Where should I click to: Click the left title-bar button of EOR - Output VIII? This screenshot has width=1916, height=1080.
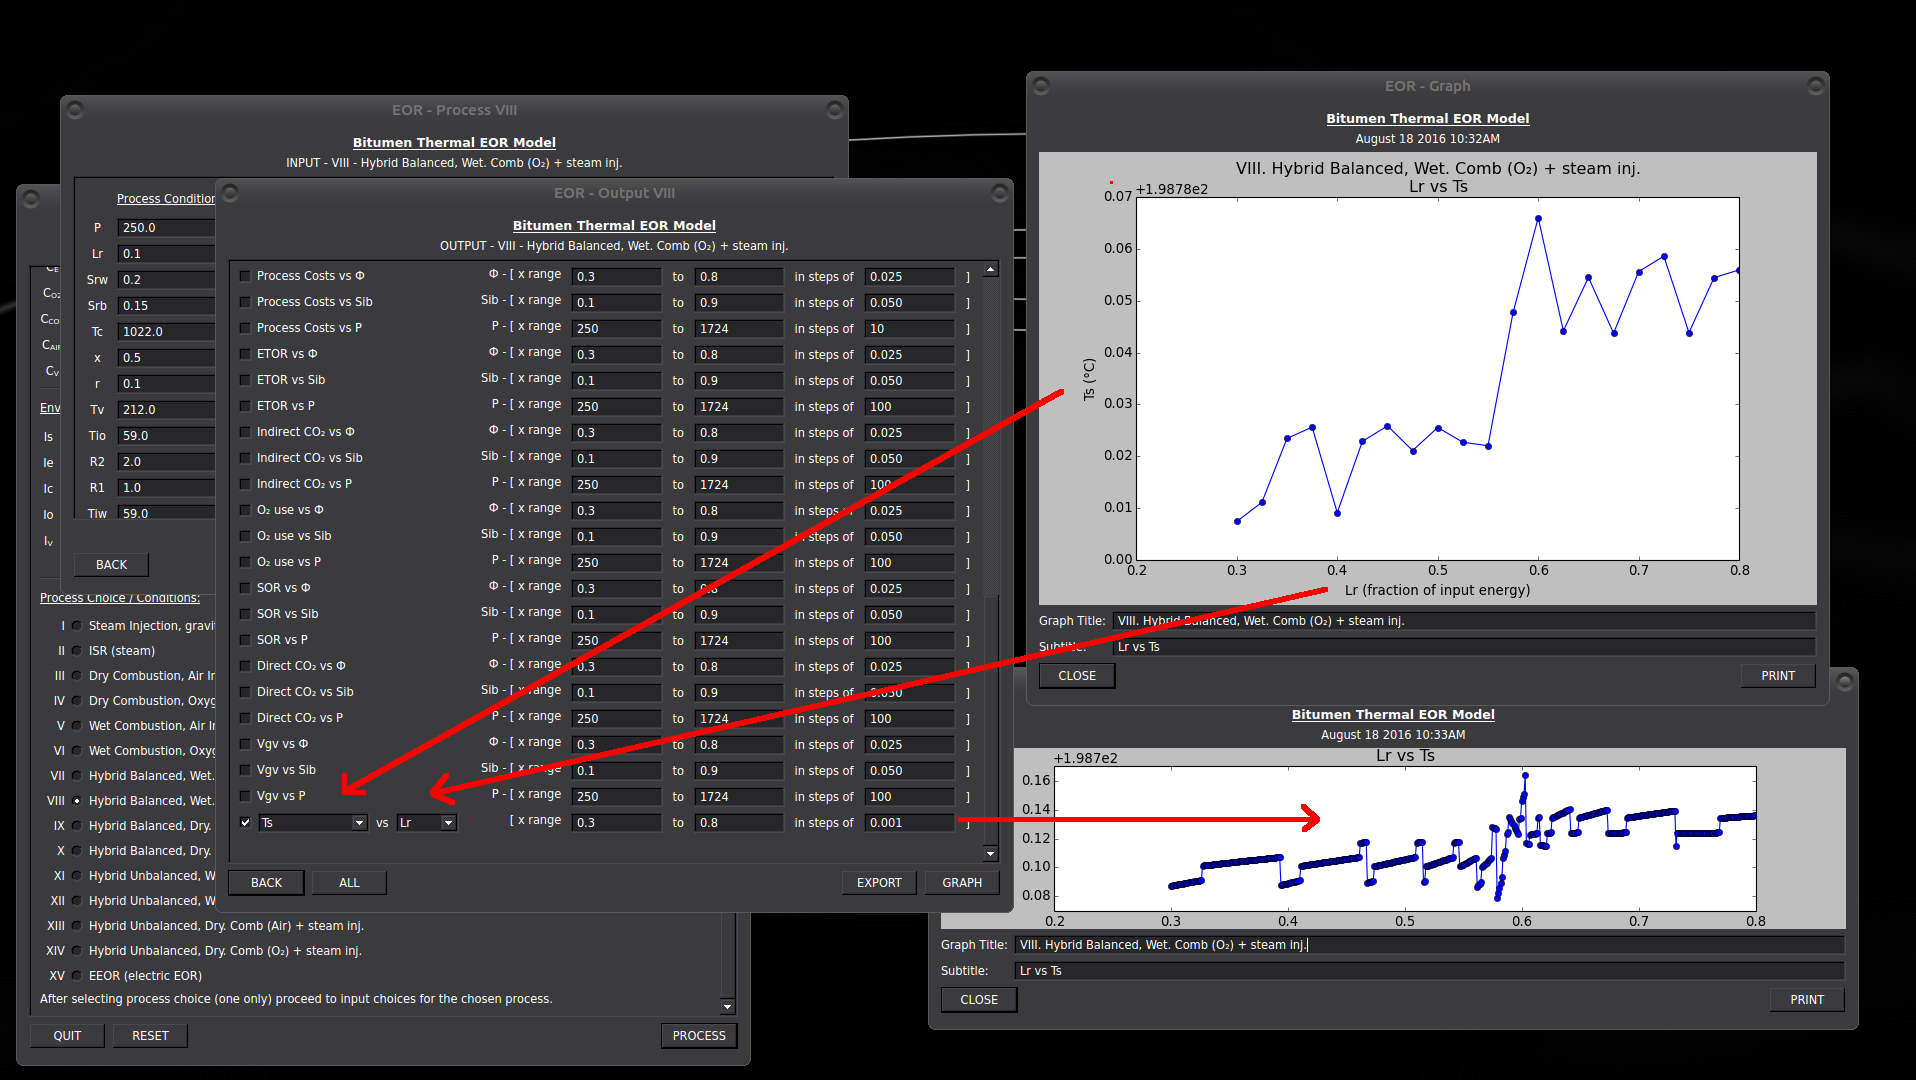pyautogui.click(x=230, y=192)
